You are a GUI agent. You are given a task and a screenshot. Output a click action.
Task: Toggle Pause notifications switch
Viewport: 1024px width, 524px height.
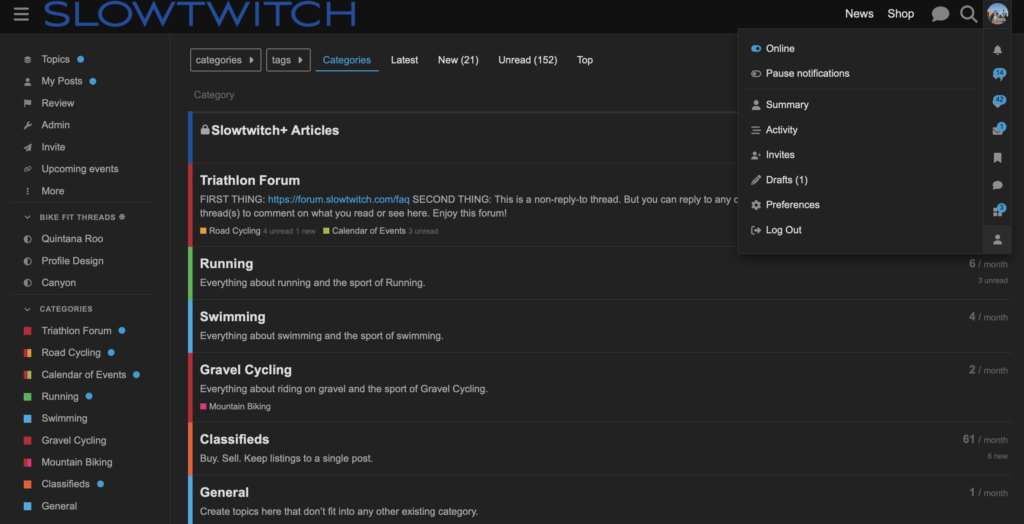[756, 74]
